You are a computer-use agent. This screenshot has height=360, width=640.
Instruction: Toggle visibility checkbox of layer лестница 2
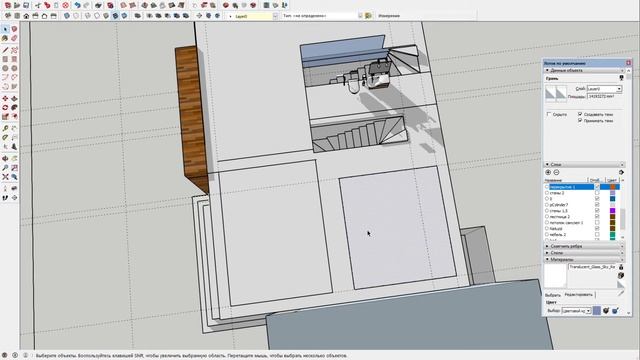(597, 217)
